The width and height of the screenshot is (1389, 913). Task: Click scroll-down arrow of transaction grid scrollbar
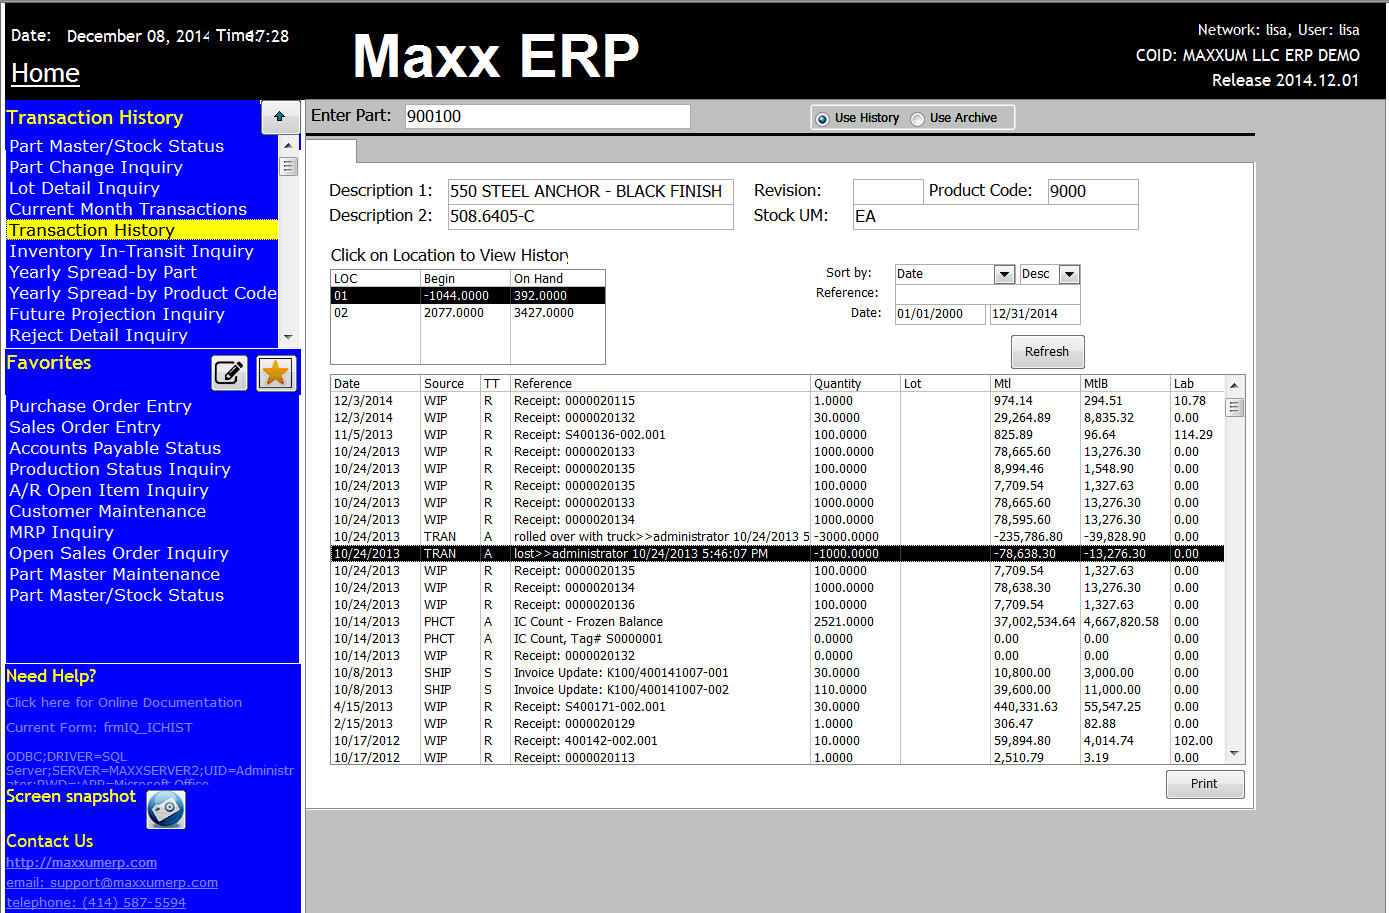1235,754
